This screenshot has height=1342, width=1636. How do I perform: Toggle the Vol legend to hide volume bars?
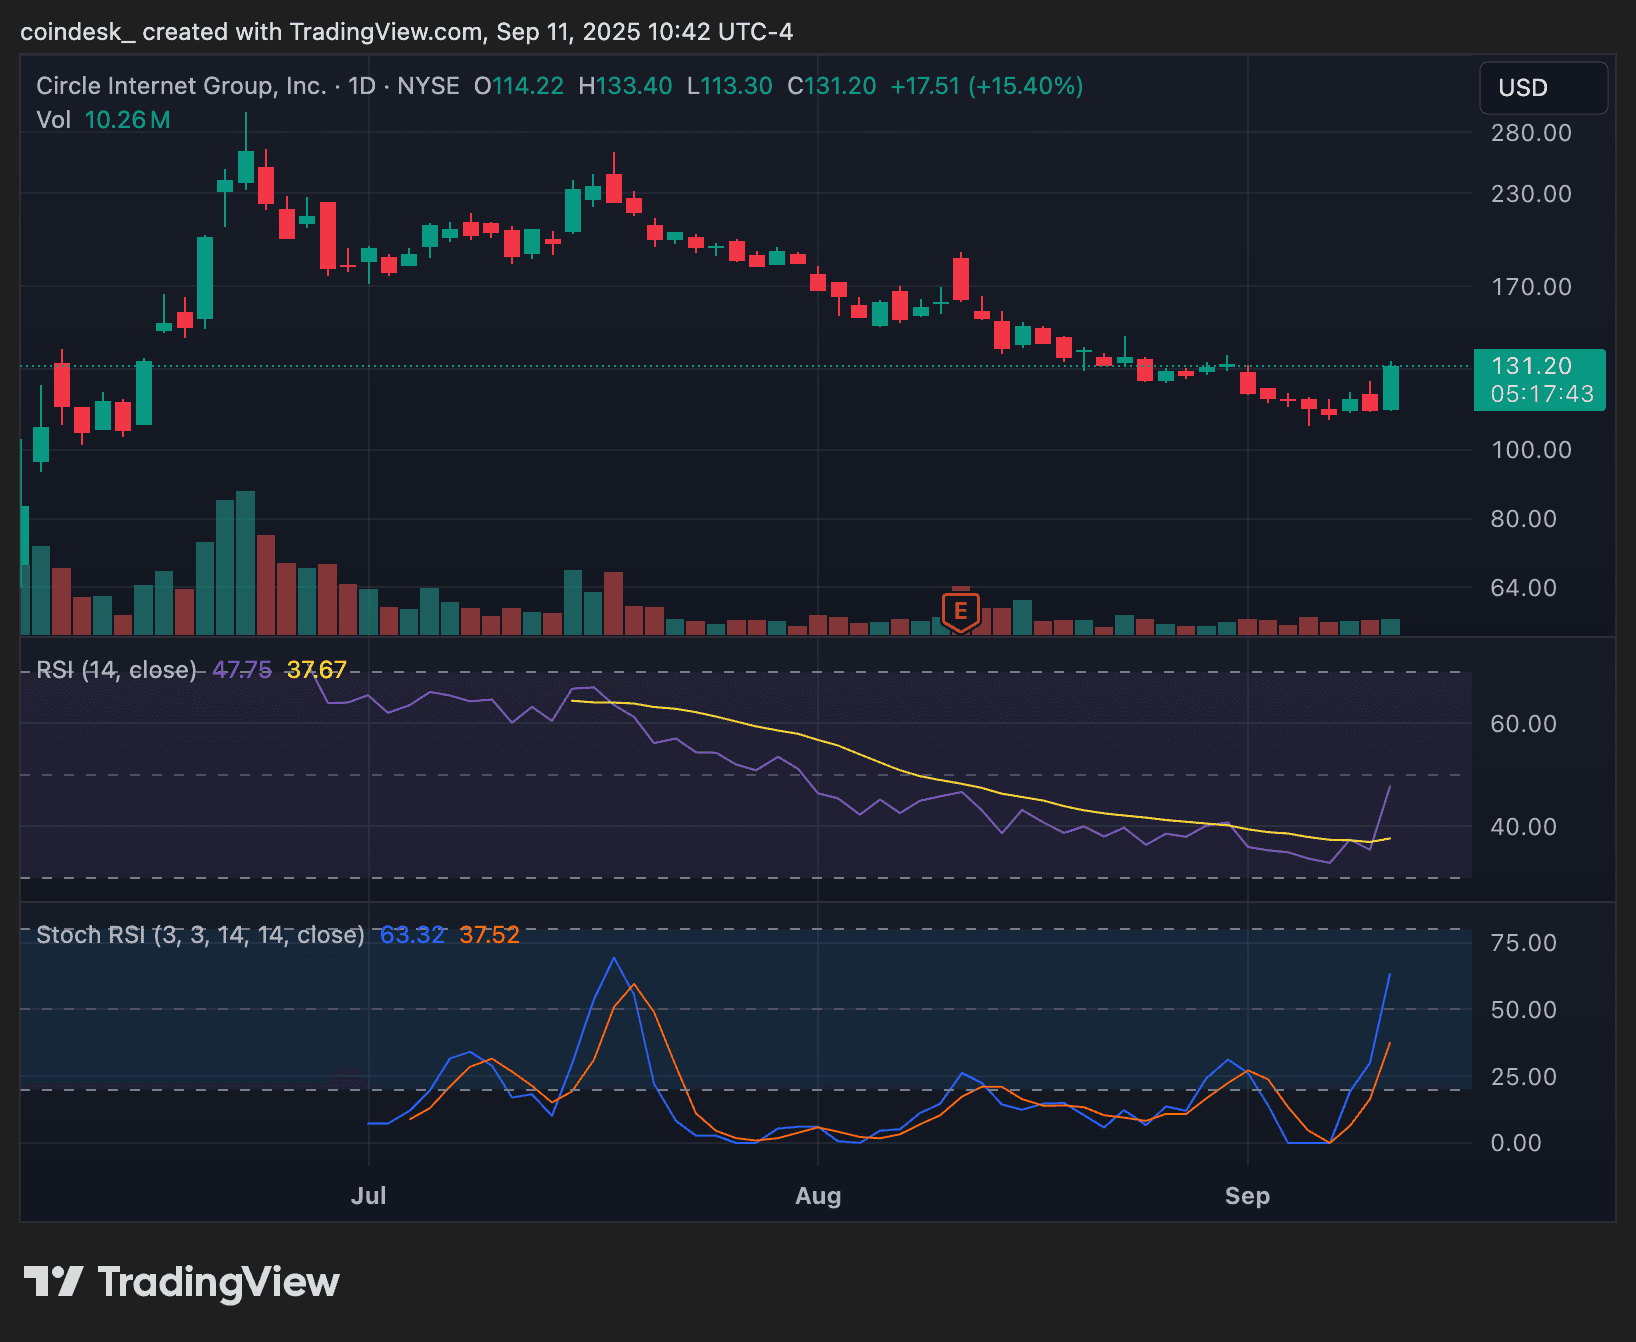(55, 119)
